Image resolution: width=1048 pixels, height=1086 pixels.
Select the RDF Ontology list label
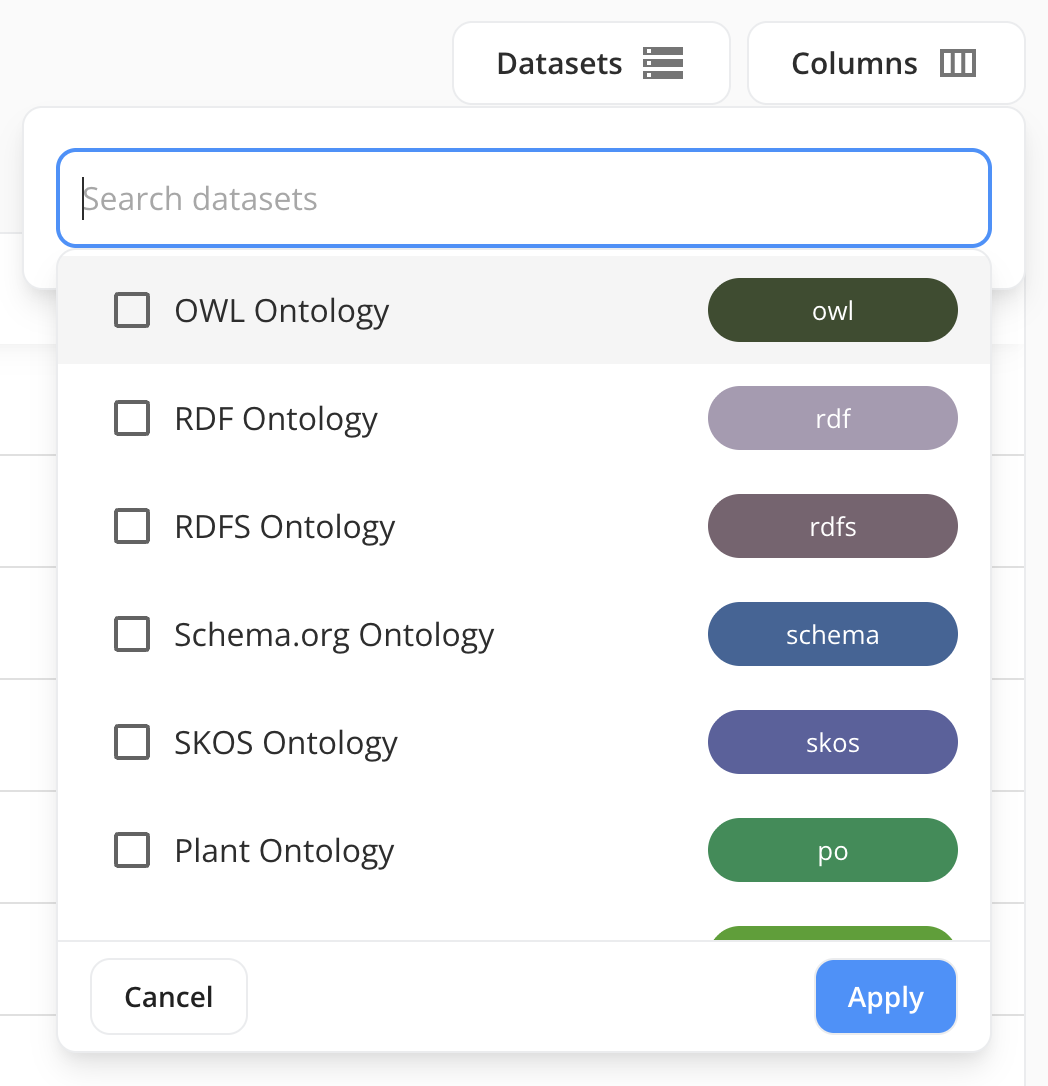(276, 418)
